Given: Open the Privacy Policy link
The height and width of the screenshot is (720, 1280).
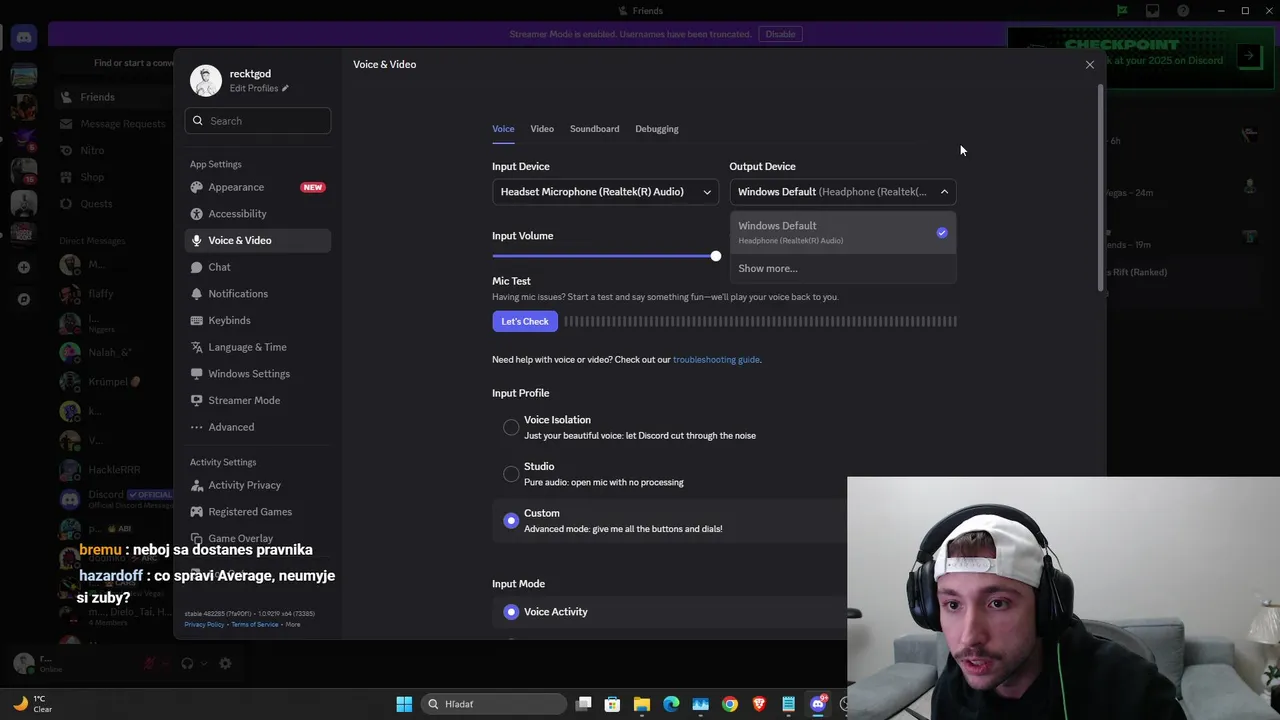Looking at the screenshot, I should coord(204,624).
